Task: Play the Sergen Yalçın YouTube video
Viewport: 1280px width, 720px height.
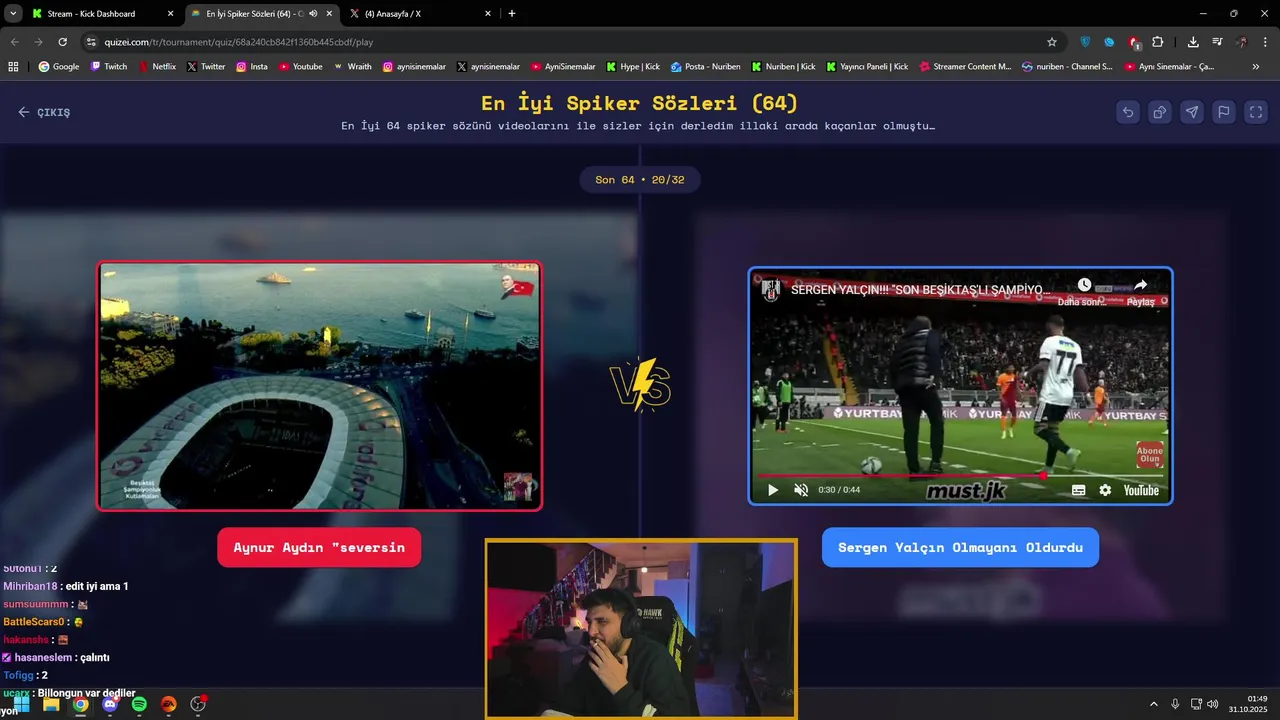Action: 772,490
